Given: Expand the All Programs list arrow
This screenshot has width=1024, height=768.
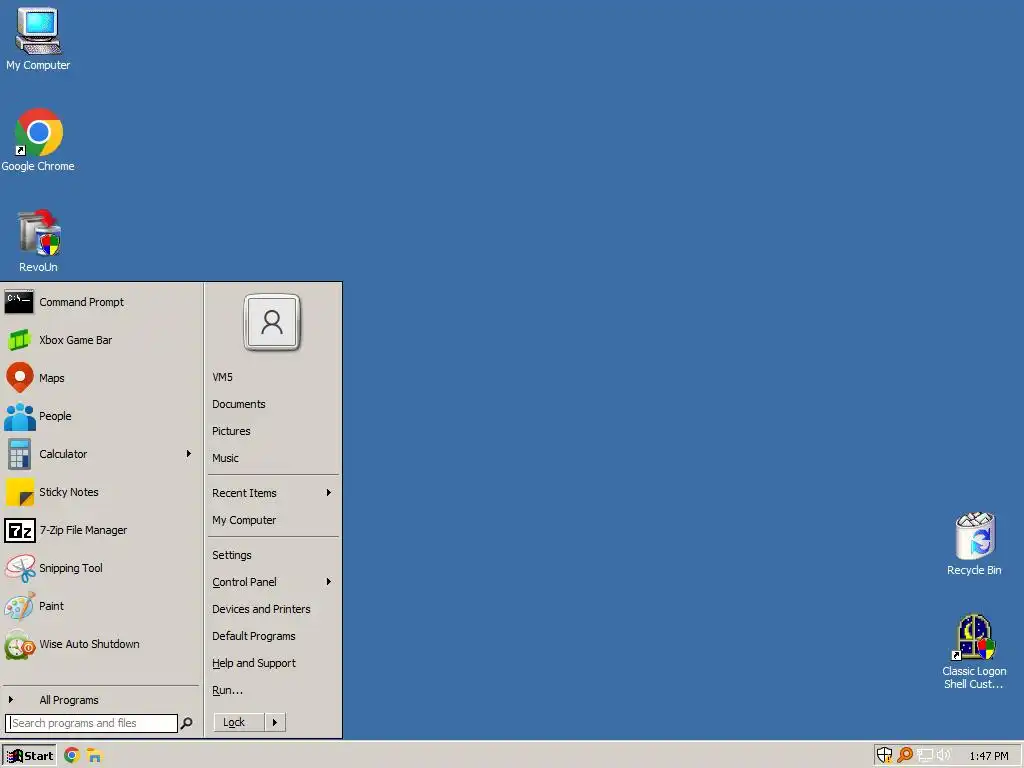Looking at the screenshot, I should 10,699.
